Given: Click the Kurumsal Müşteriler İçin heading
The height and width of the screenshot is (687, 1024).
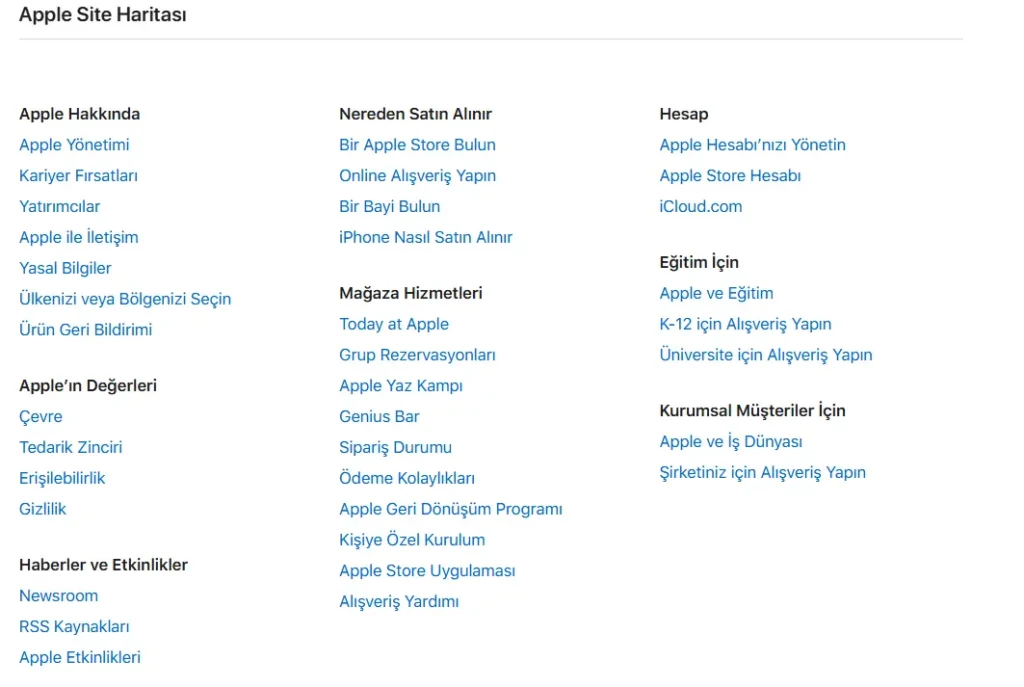Looking at the screenshot, I should (x=752, y=411).
